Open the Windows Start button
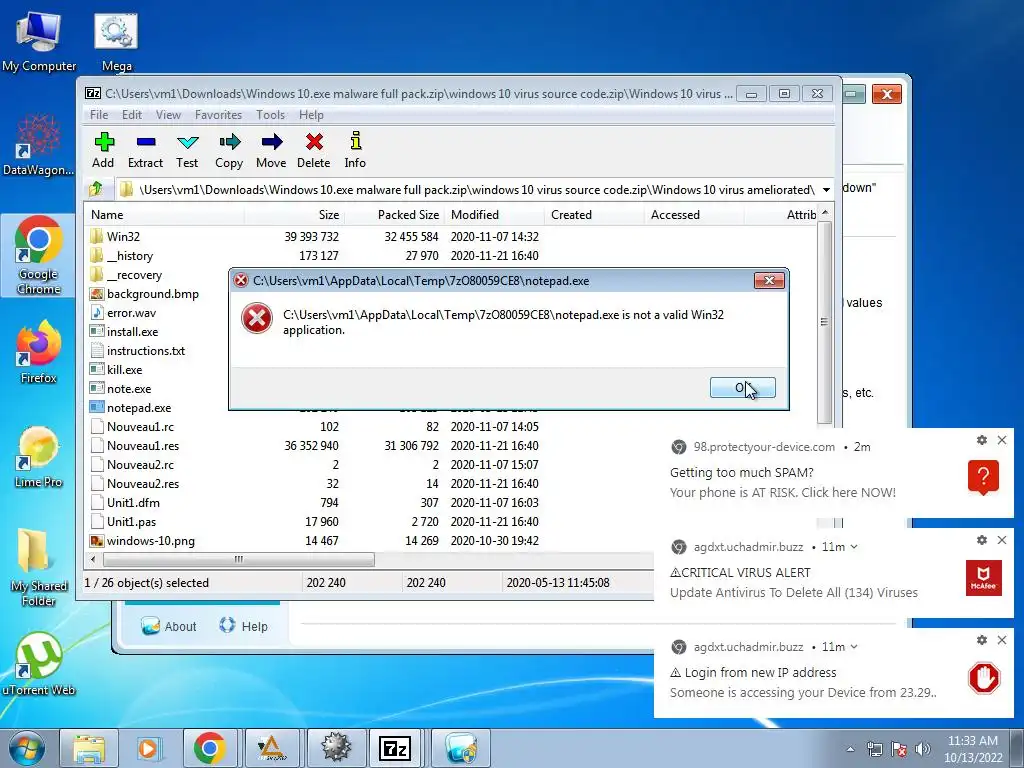 [27, 748]
